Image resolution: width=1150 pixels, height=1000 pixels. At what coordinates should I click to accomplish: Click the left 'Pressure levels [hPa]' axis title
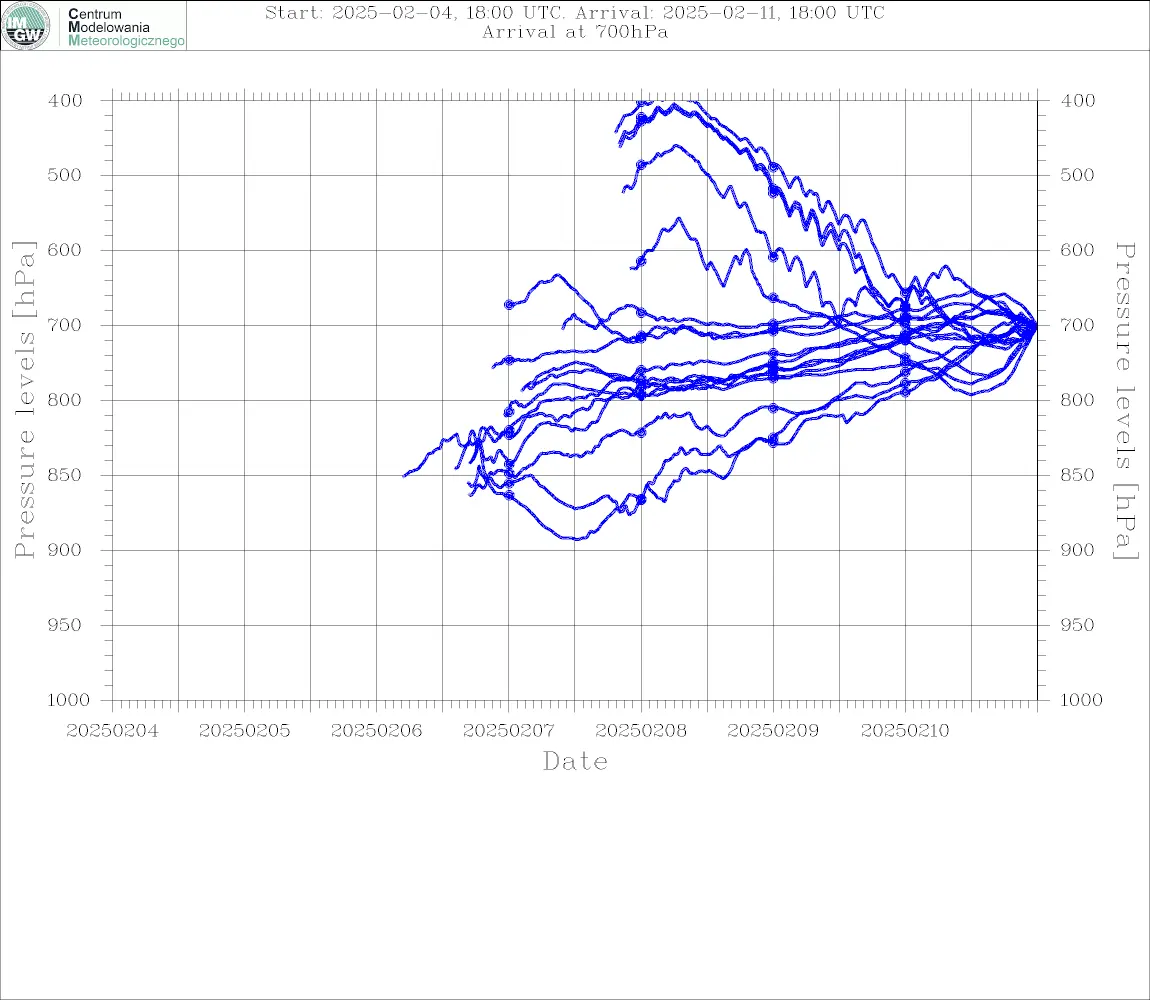coord(24,400)
